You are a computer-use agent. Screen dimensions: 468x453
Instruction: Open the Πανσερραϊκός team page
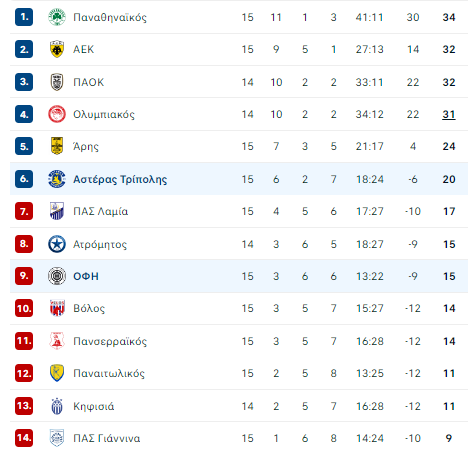tap(110, 341)
